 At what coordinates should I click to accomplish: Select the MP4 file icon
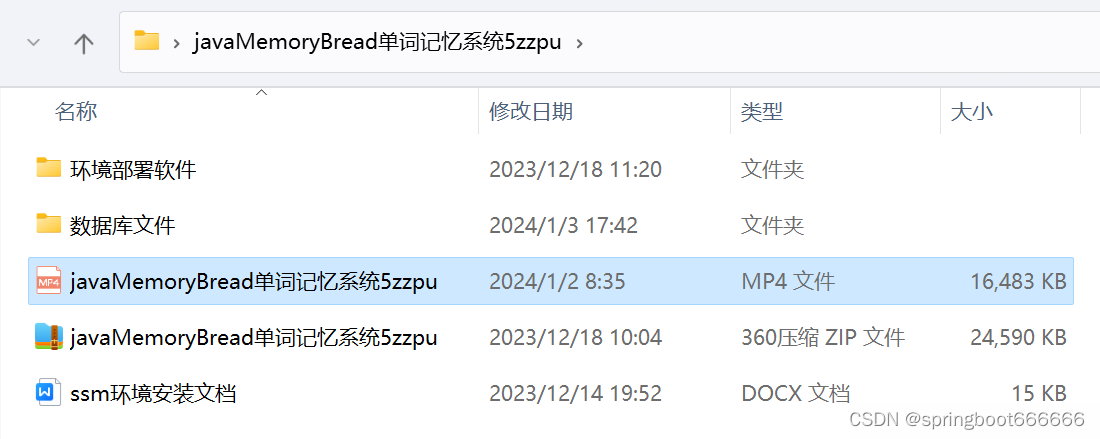48,281
